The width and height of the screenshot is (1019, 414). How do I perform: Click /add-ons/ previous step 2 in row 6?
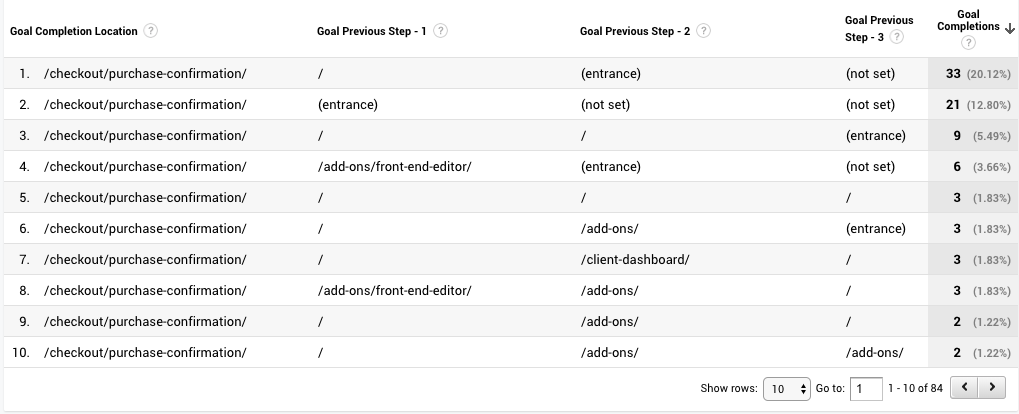point(608,229)
